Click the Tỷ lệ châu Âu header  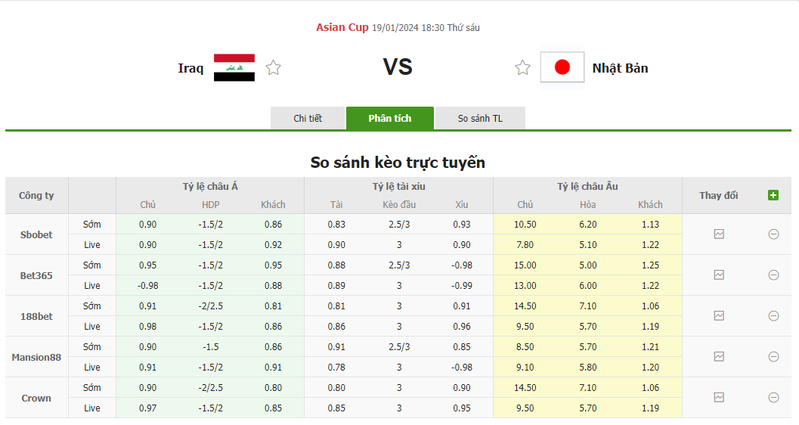pyautogui.click(x=588, y=187)
